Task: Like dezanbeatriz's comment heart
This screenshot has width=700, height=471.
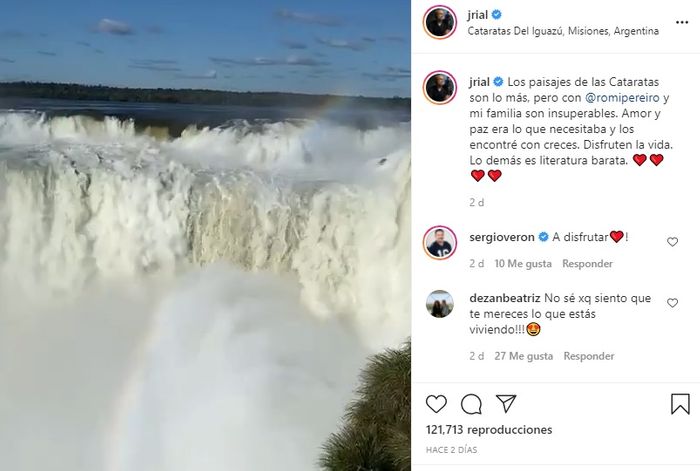Action: click(x=672, y=303)
